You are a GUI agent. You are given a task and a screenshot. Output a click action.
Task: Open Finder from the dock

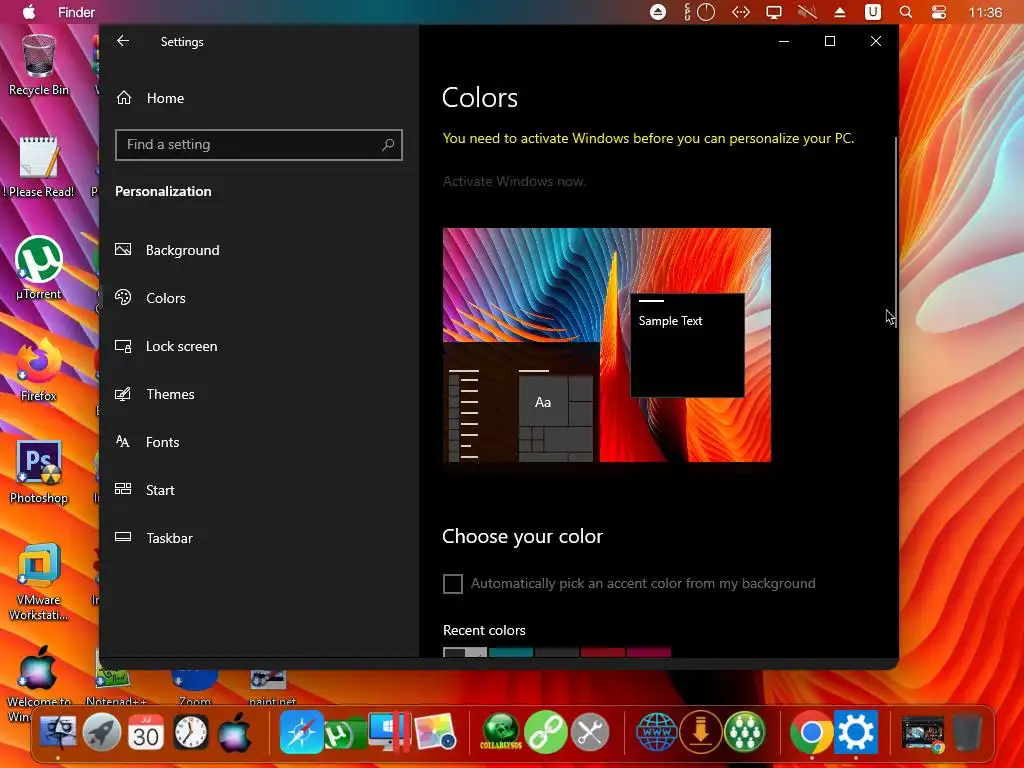tap(58, 733)
